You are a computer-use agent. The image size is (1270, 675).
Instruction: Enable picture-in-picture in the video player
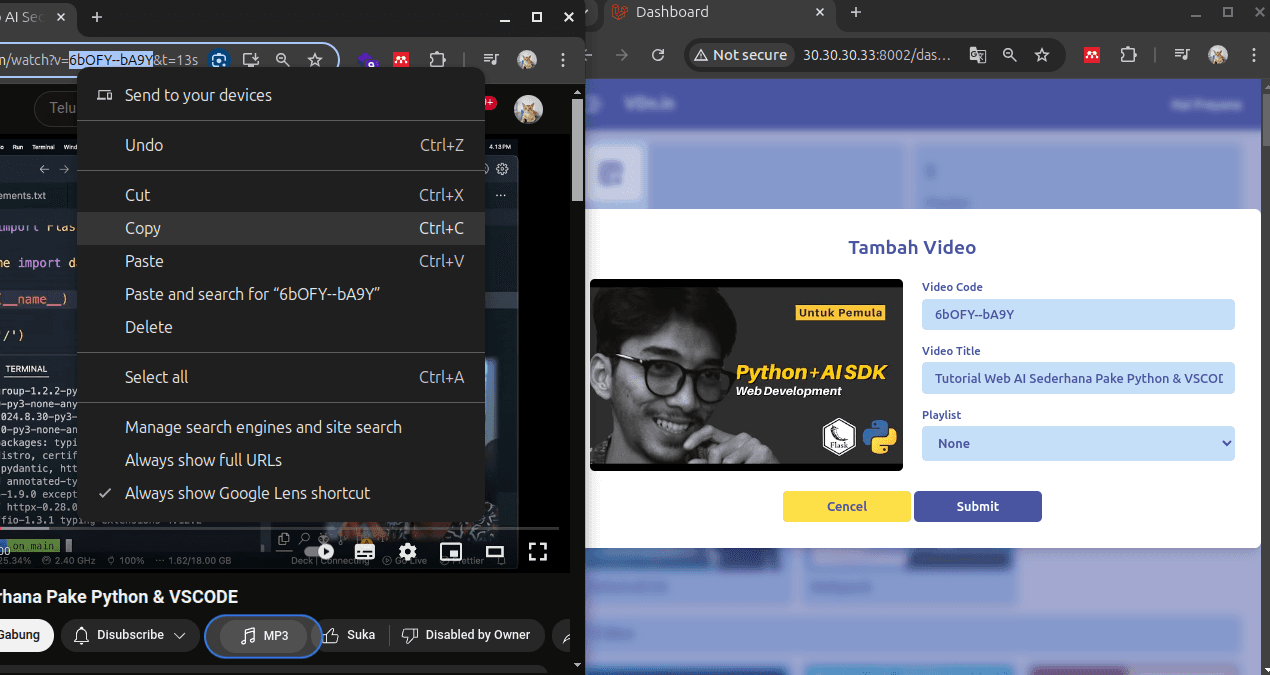pos(451,551)
